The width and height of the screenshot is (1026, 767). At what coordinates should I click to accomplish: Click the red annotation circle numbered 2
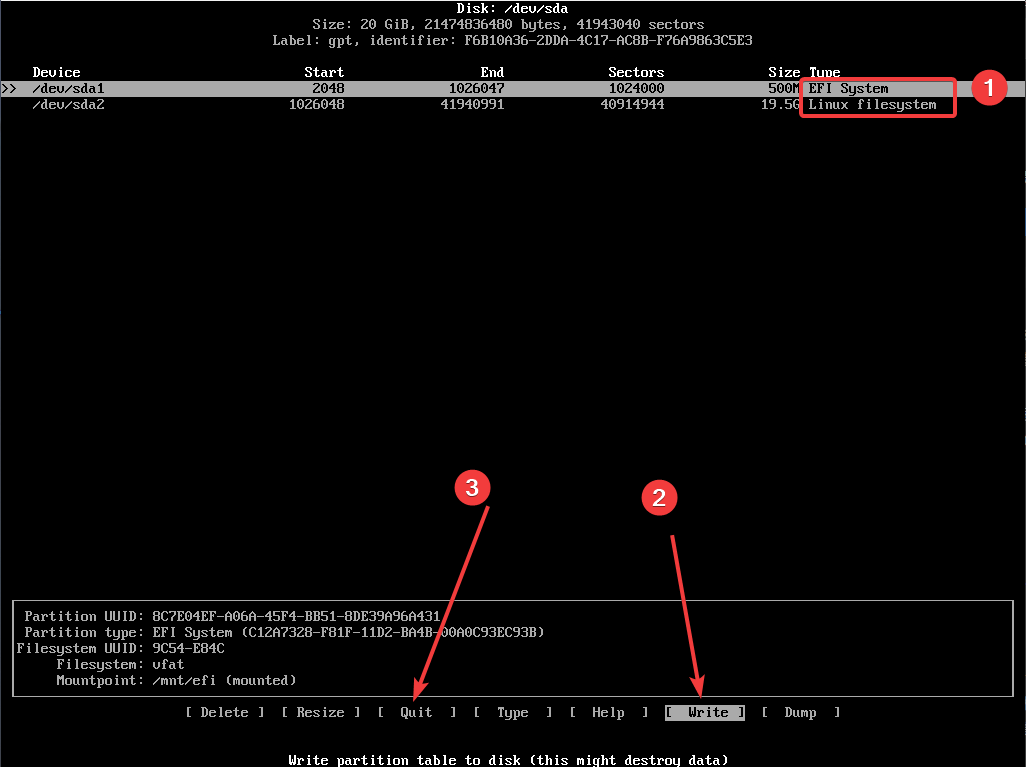659,499
